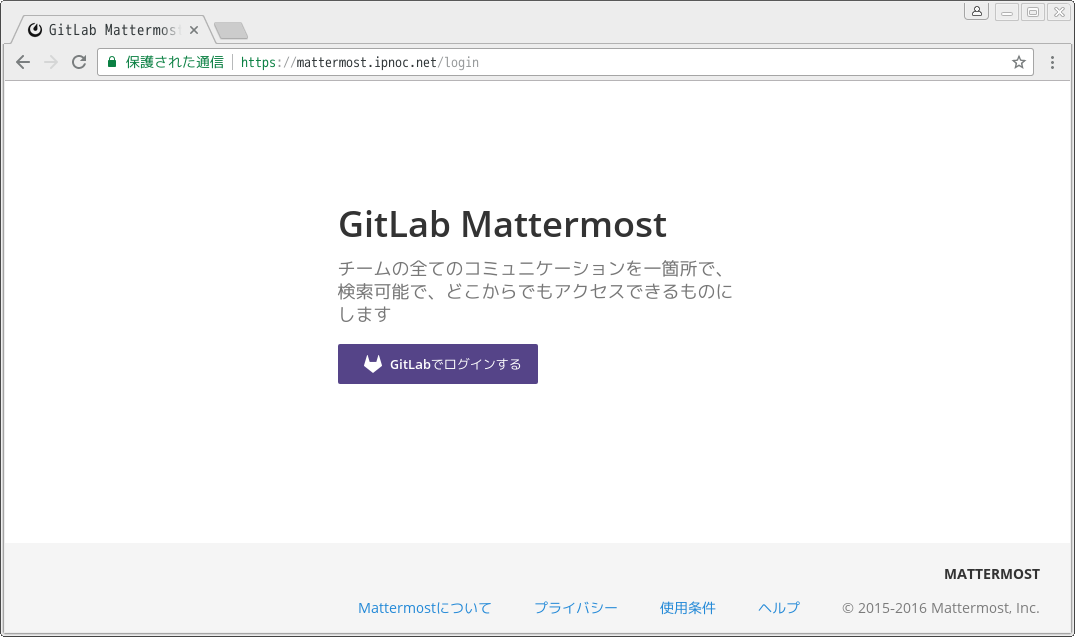
Task: Open the Mattermostについて link
Action: point(424,607)
